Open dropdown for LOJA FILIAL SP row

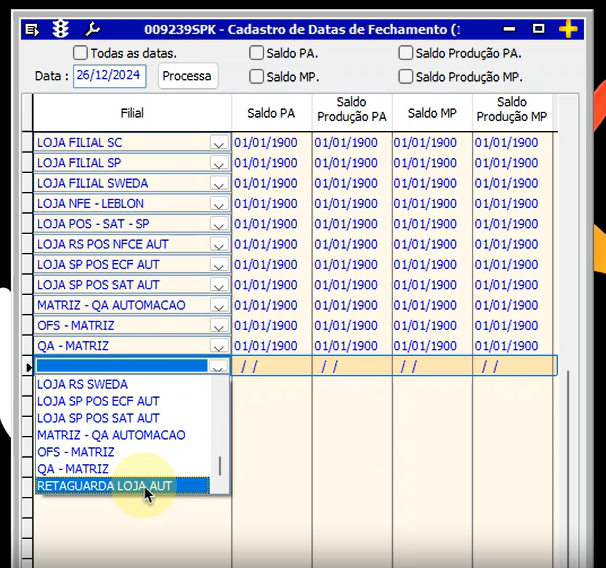click(219, 163)
